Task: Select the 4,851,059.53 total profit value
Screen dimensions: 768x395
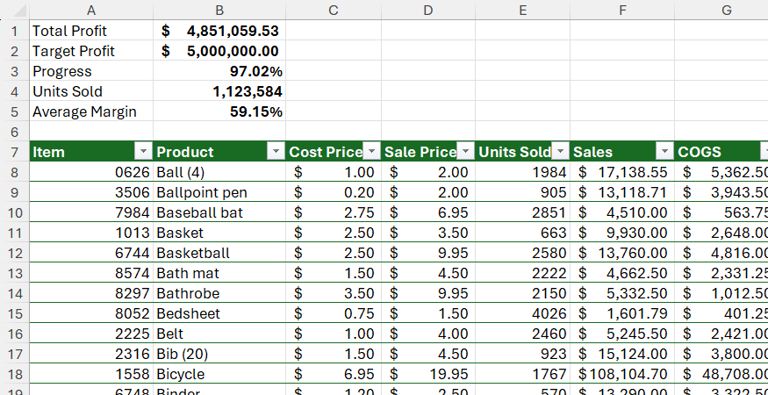Action: (x=219, y=31)
